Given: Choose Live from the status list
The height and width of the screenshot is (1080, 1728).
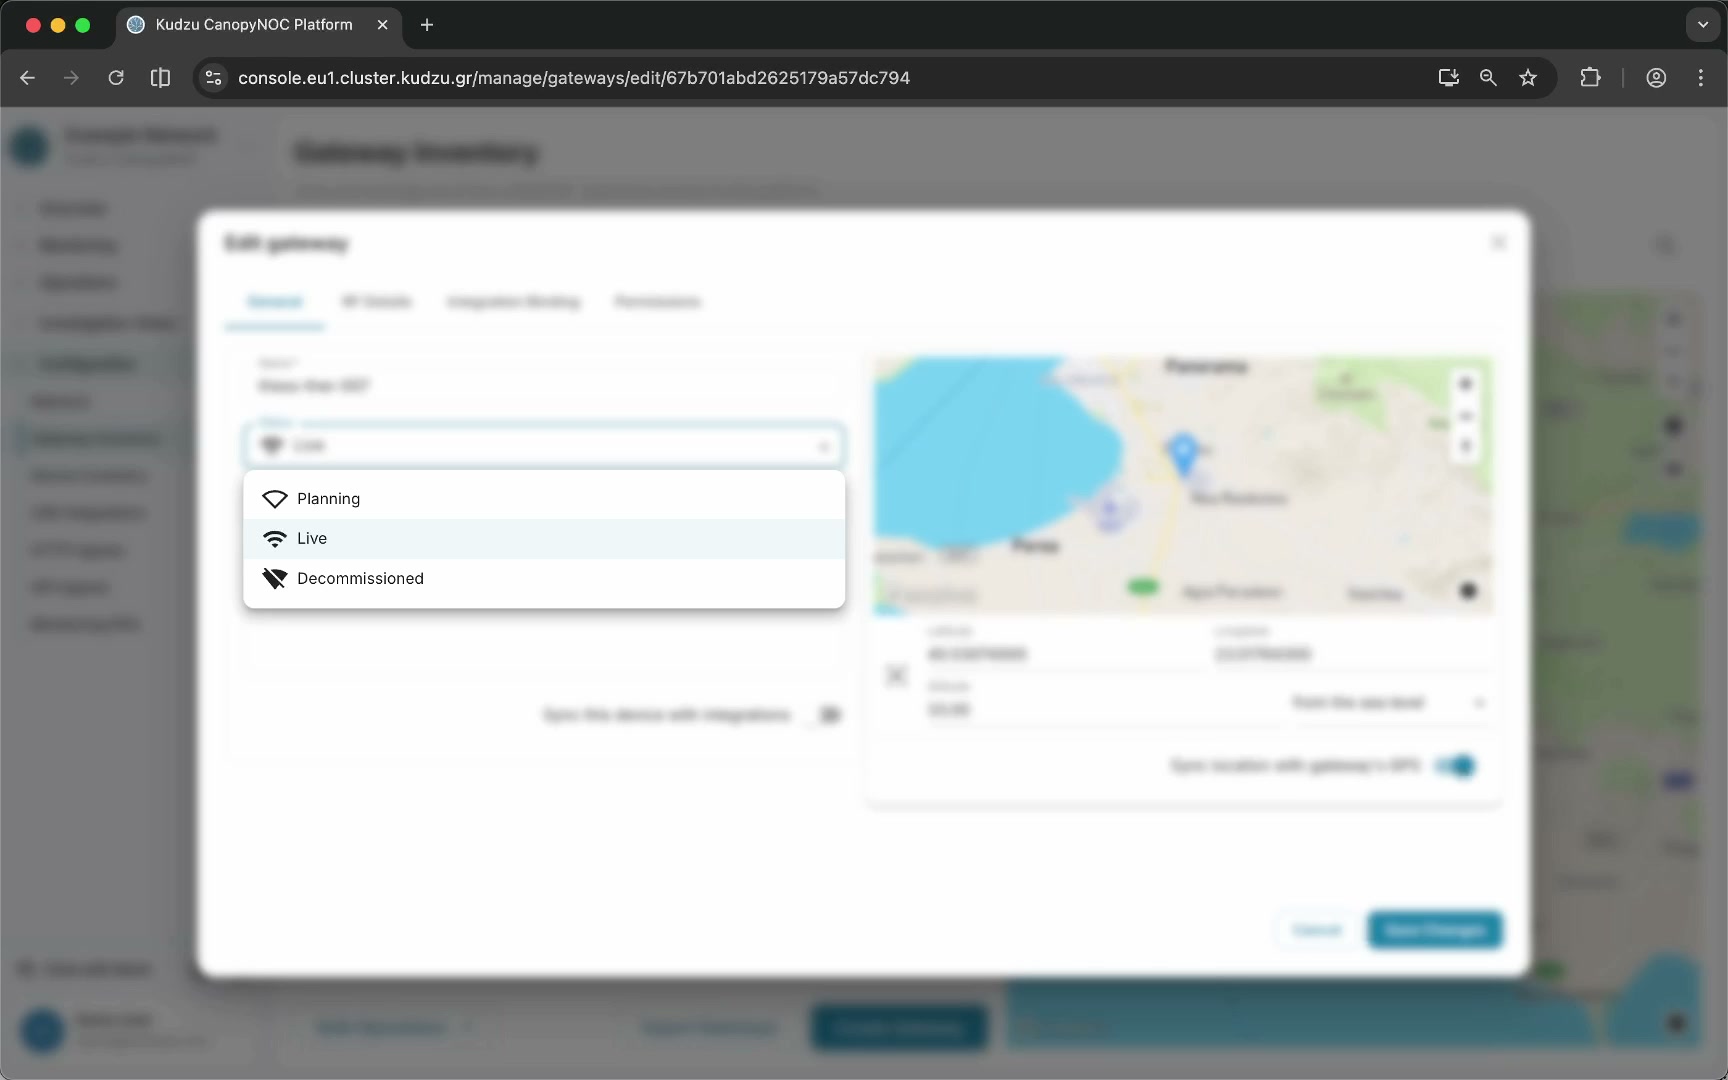Looking at the screenshot, I should (x=544, y=538).
